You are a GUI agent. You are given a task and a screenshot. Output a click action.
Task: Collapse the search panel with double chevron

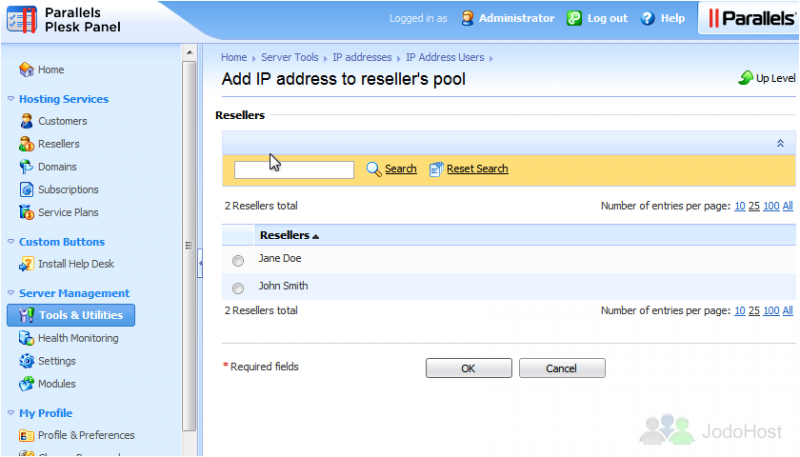(x=780, y=143)
